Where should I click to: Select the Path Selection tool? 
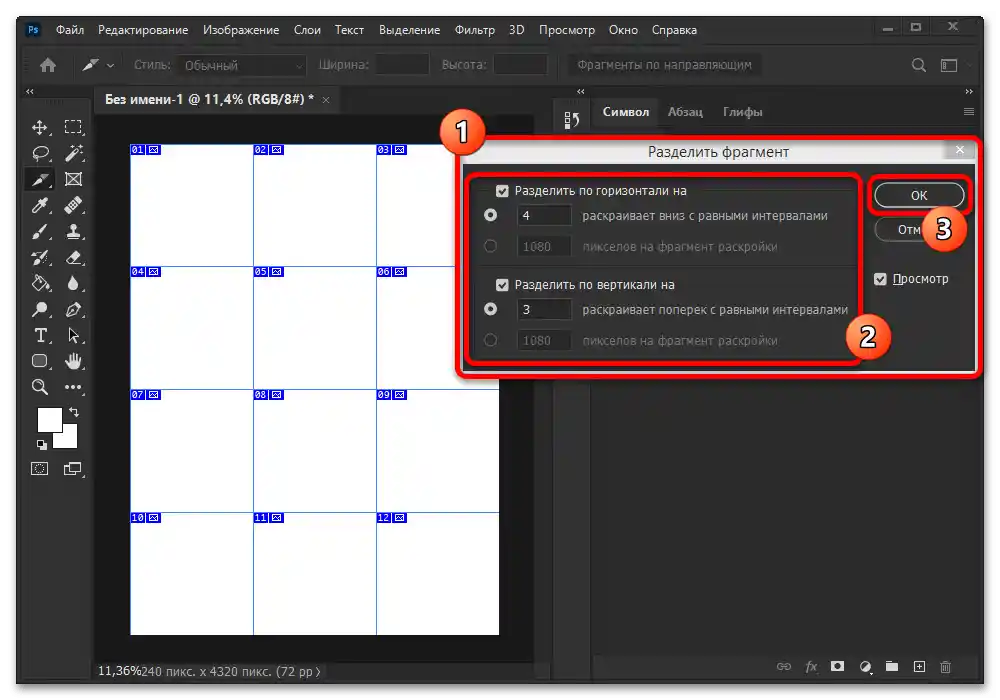point(73,335)
